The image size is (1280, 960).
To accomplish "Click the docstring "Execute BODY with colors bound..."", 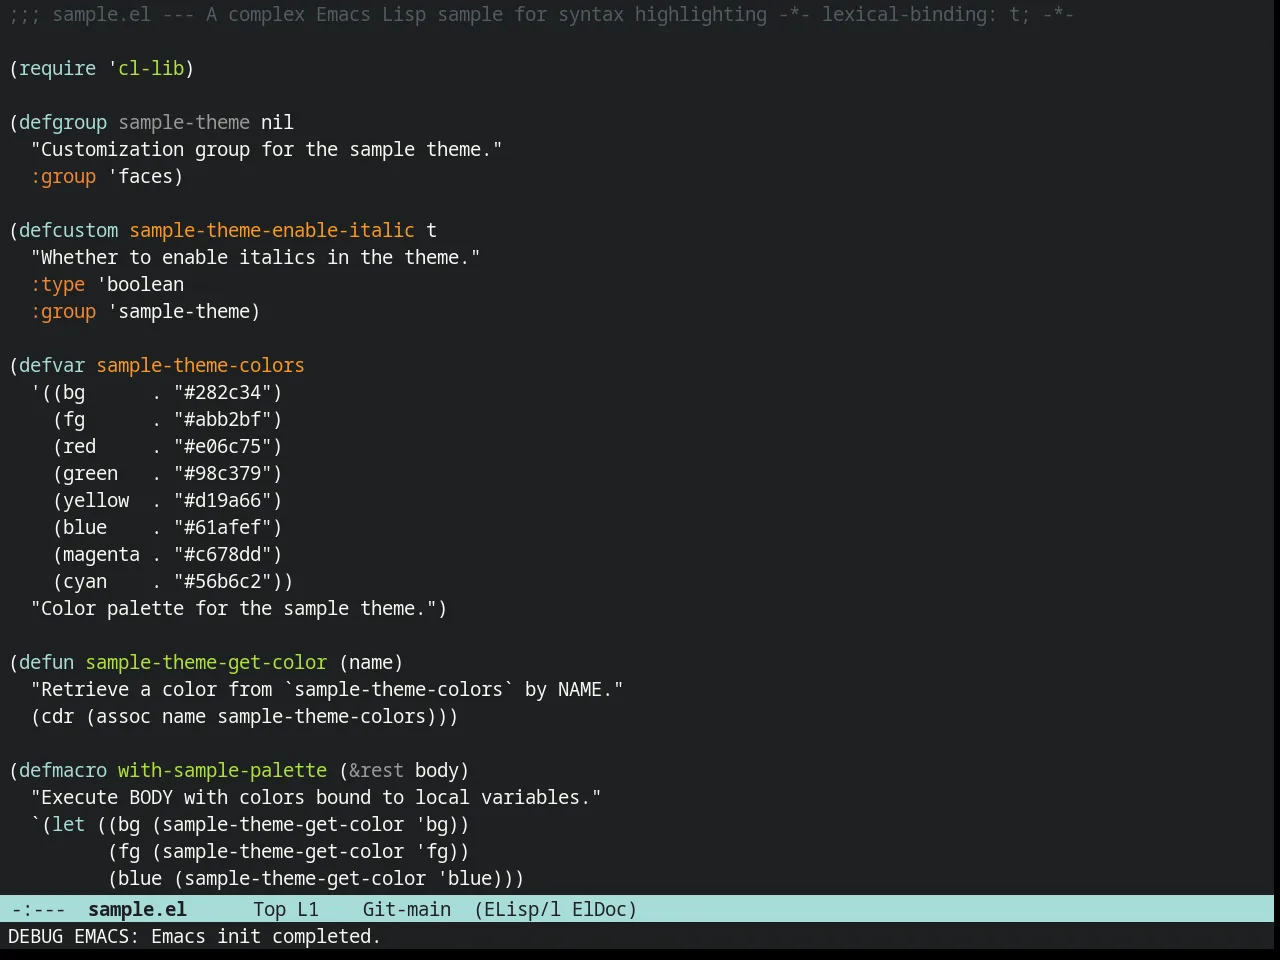I will click(x=316, y=797).
